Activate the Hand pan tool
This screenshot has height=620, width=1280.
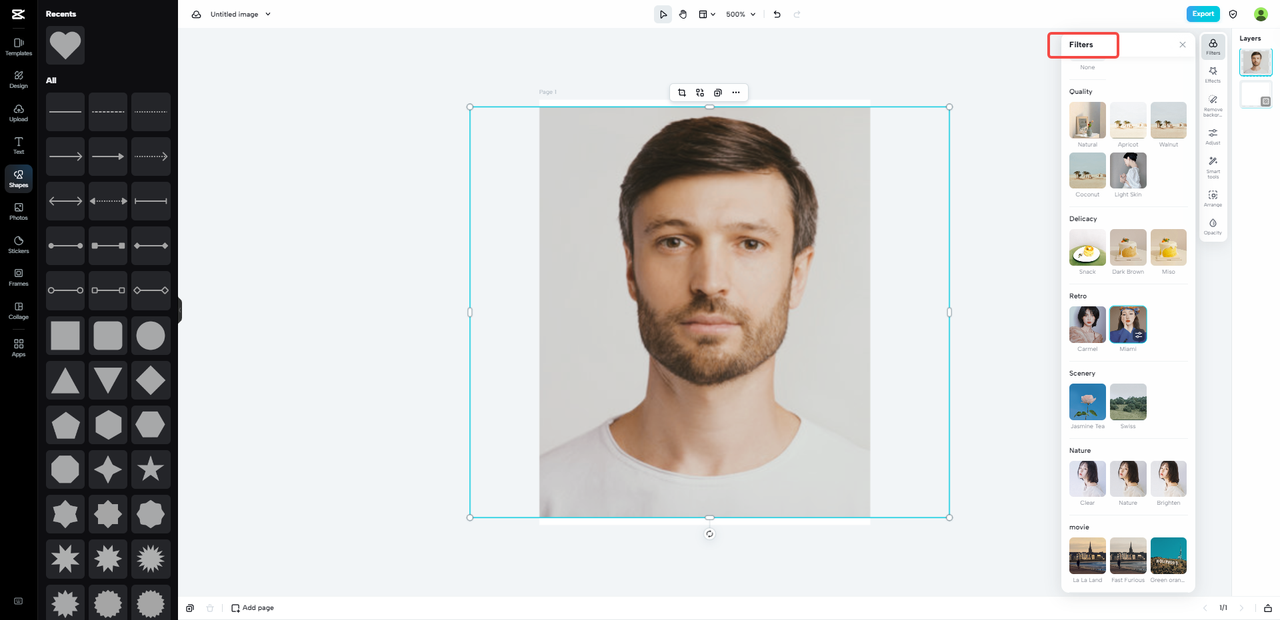point(683,14)
